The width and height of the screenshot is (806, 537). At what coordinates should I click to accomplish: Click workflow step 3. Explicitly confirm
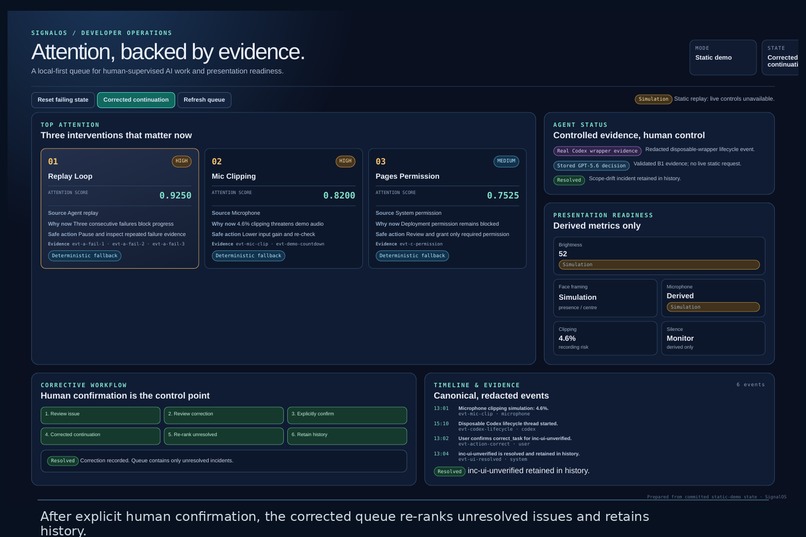click(347, 415)
